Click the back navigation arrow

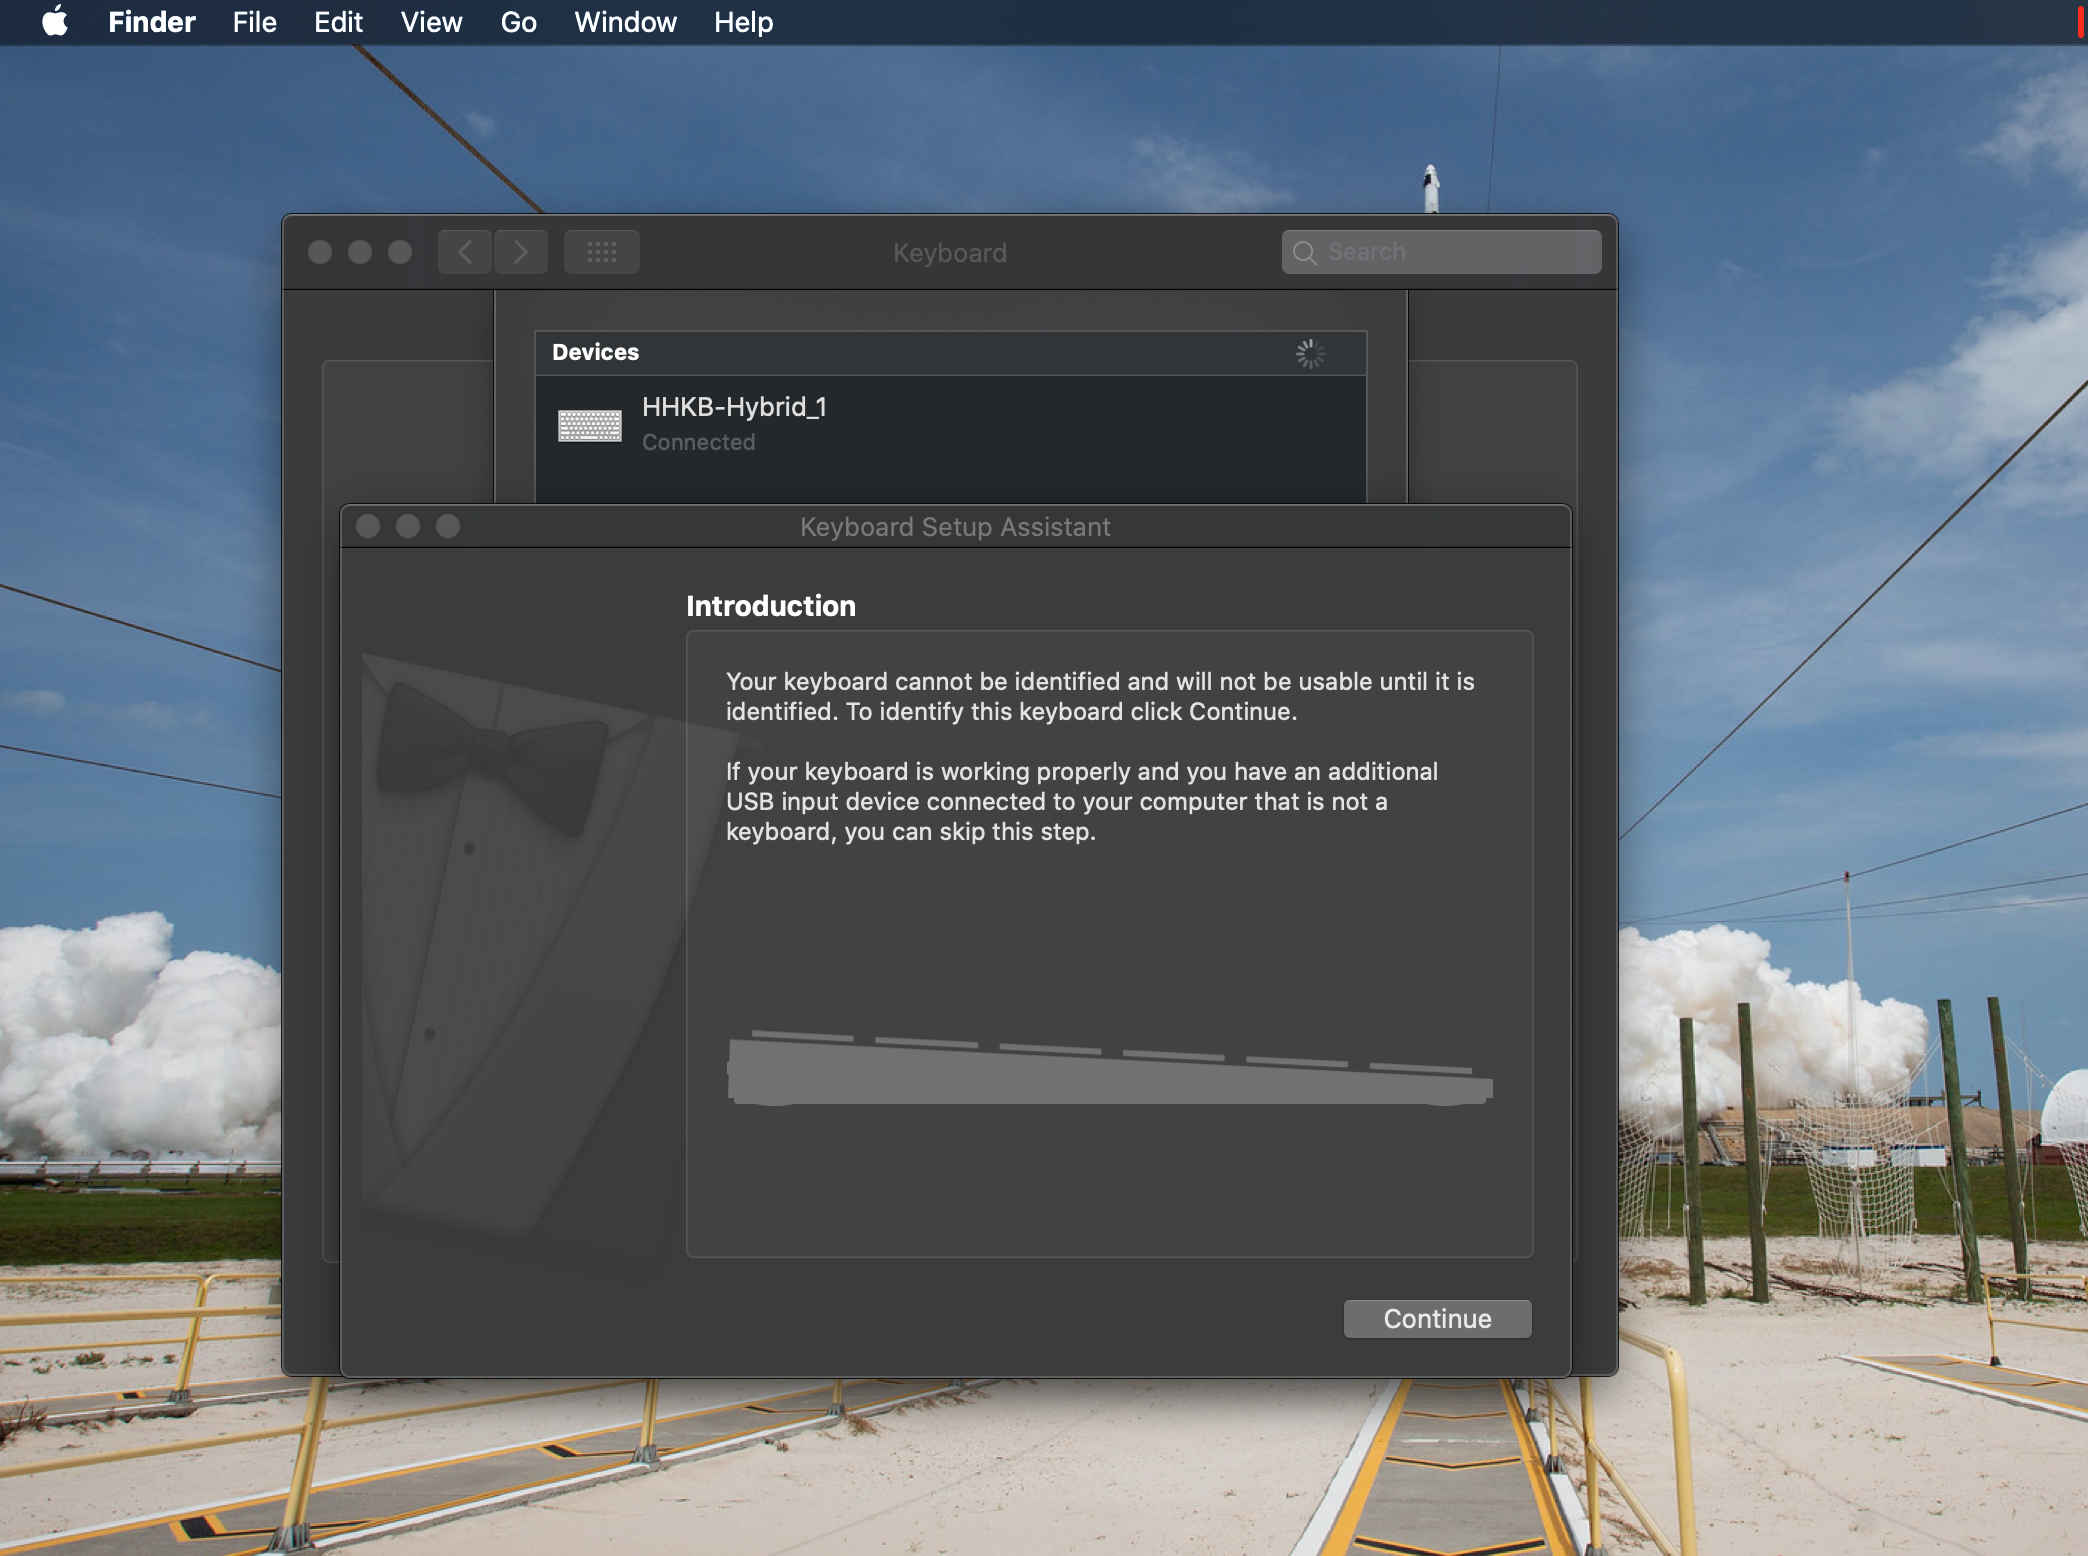point(465,252)
